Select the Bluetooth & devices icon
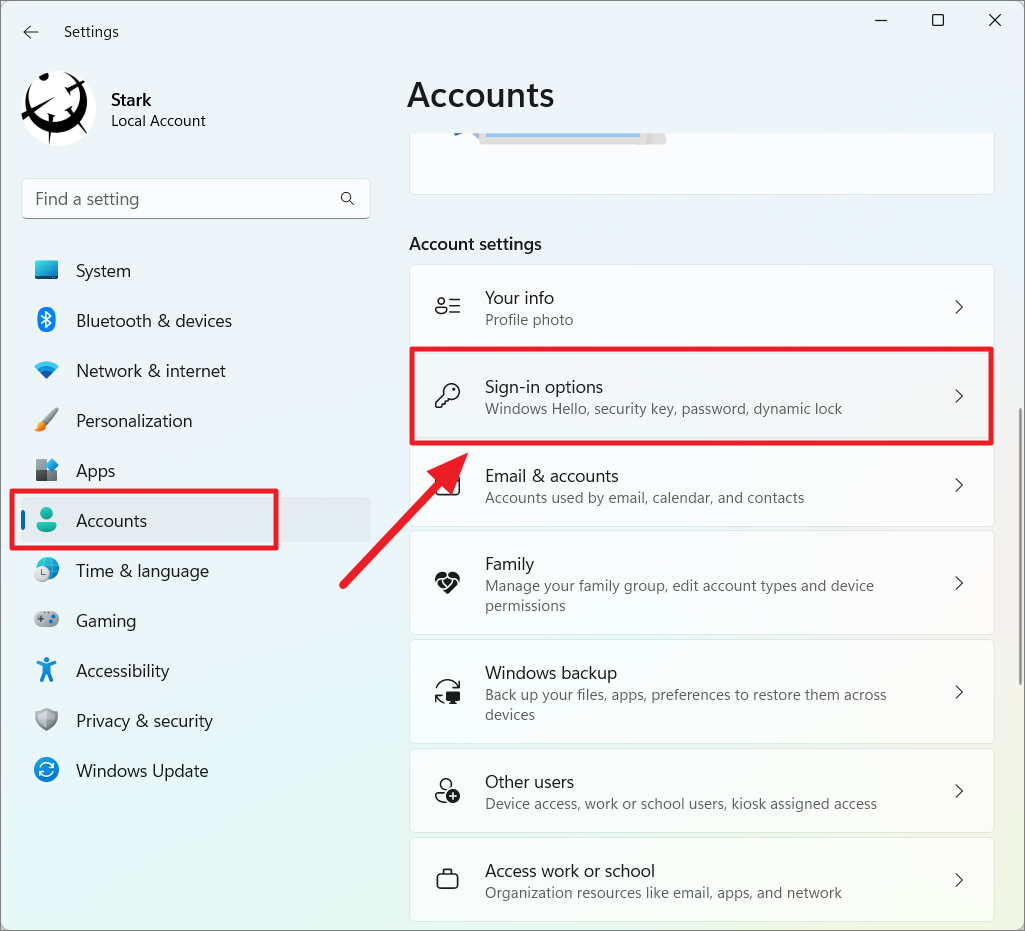 point(46,320)
